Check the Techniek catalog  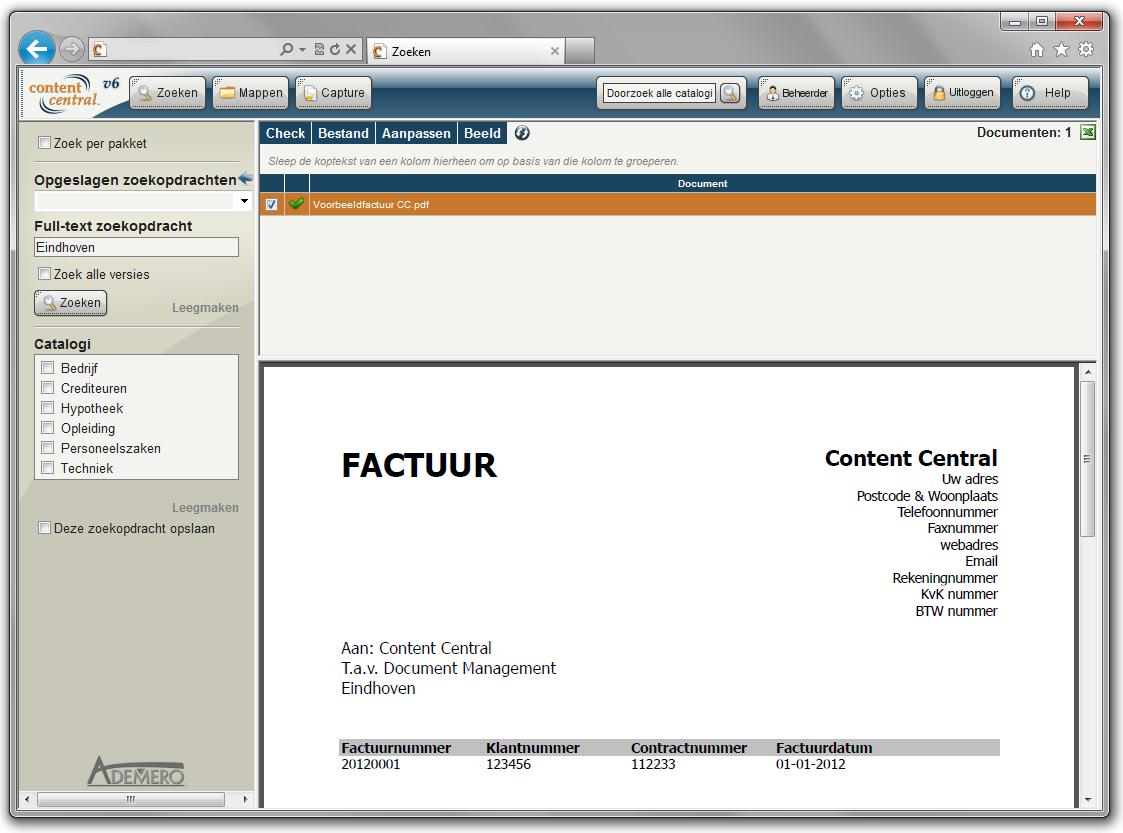[x=48, y=468]
